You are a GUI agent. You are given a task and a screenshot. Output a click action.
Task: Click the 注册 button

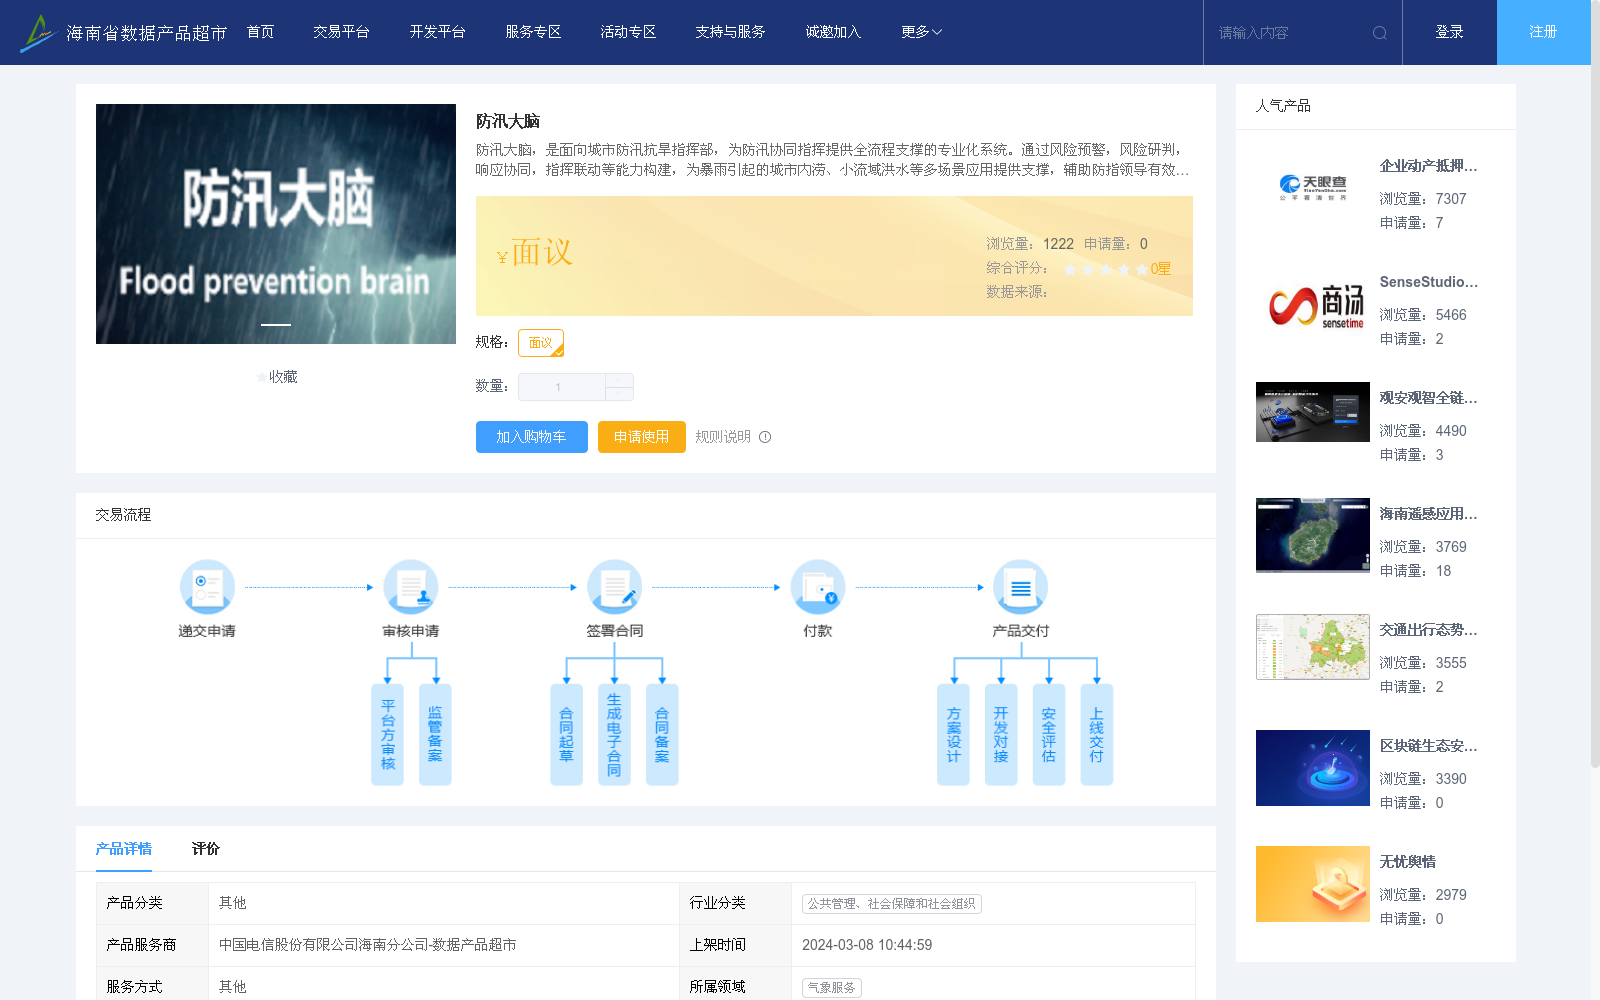click(x=1544, y=32)
